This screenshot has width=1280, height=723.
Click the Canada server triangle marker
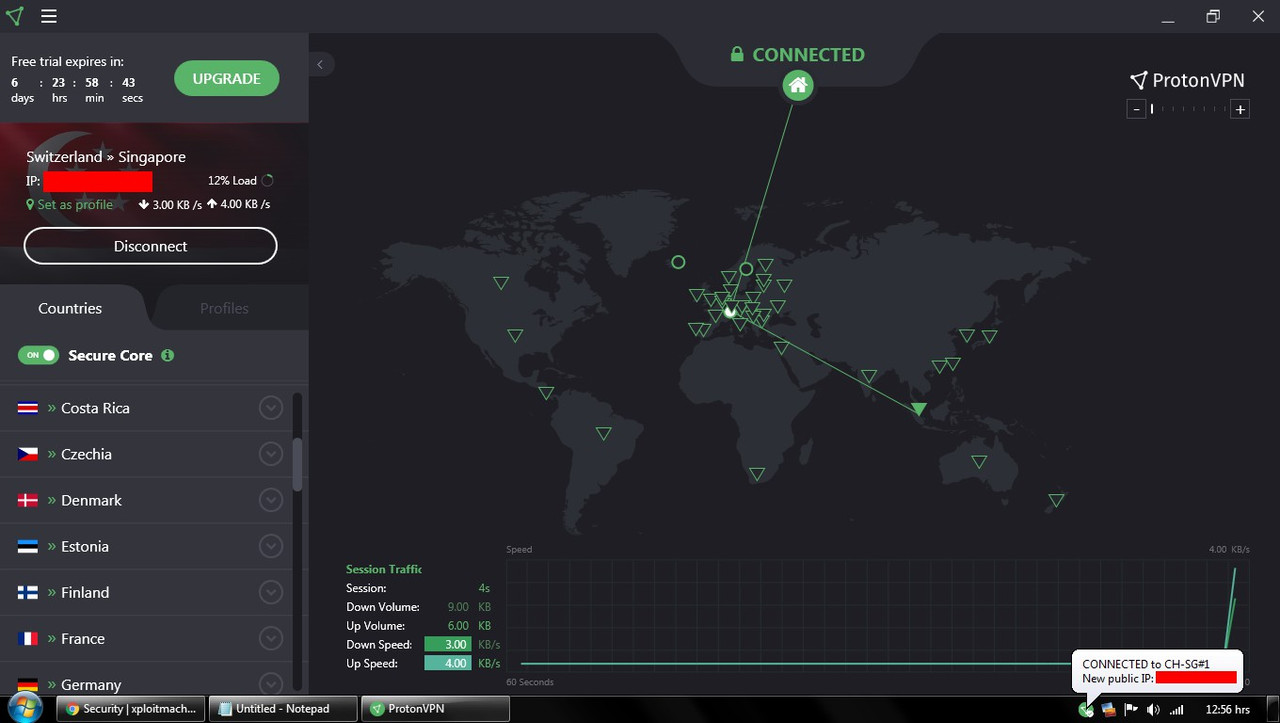pyautogui.click(x=501, y=283)
